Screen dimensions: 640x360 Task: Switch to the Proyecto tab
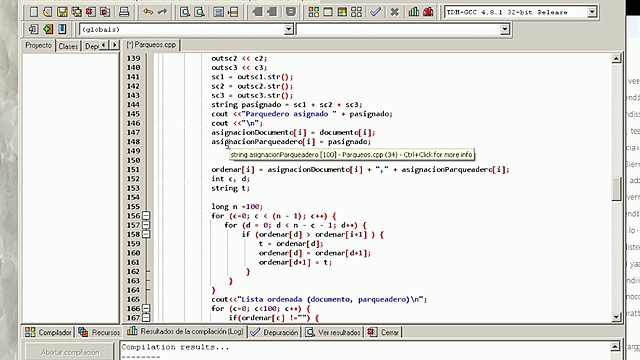coord(38,45)
